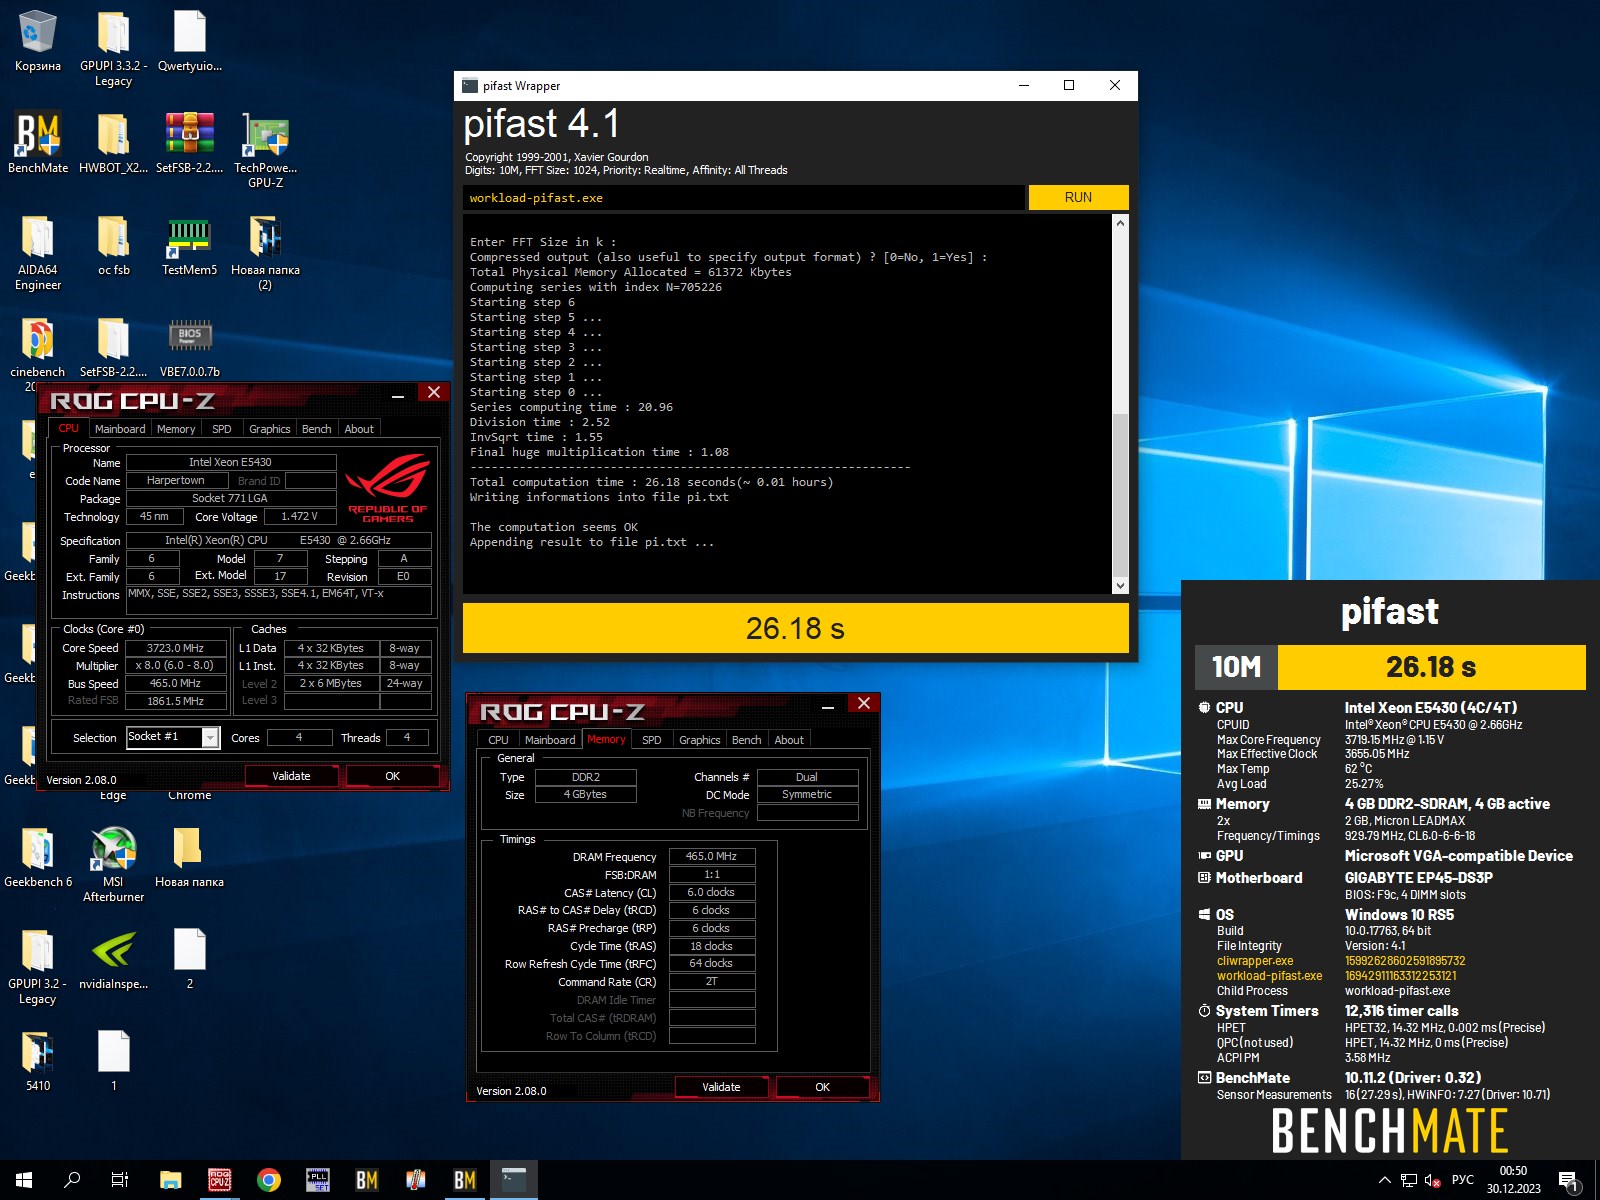Image resolution: width=1600 pixels, height=1200 pixels.
Task: Open Chrome from the taskbar
Action: click(268, 1180)
